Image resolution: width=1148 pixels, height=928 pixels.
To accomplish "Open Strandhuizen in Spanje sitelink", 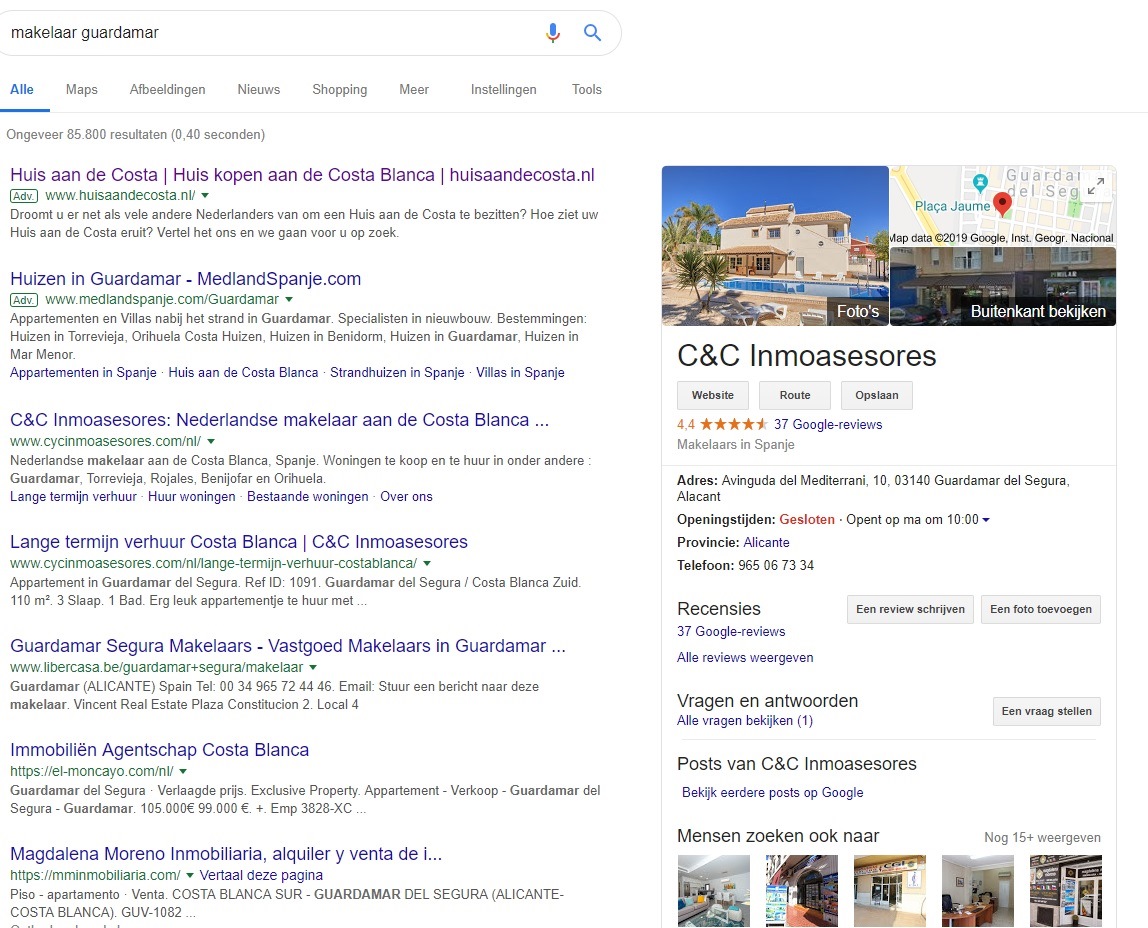I will click(397, 373).
